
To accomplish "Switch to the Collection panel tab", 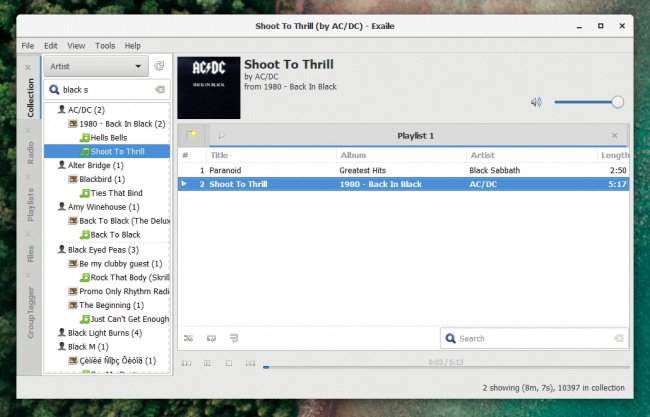I will pos(30,98).
